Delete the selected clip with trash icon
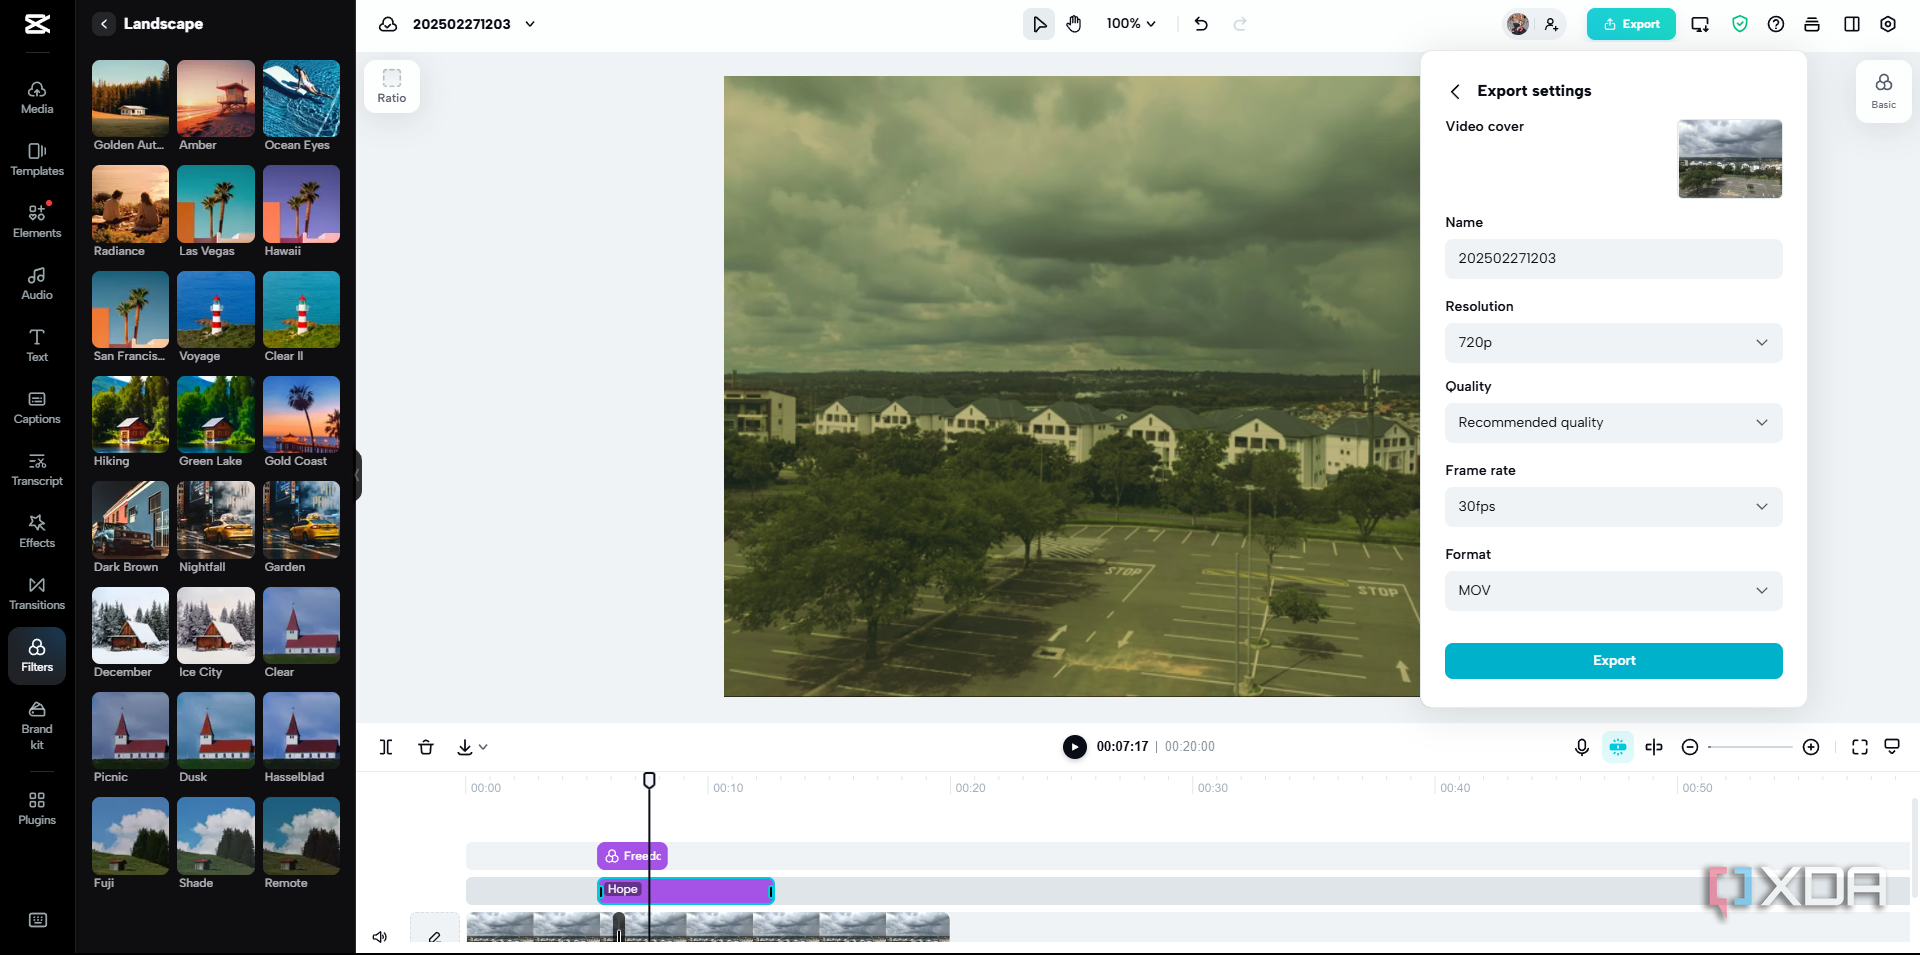The height and width of the screenshot is (955, 1920). point(426,747)
